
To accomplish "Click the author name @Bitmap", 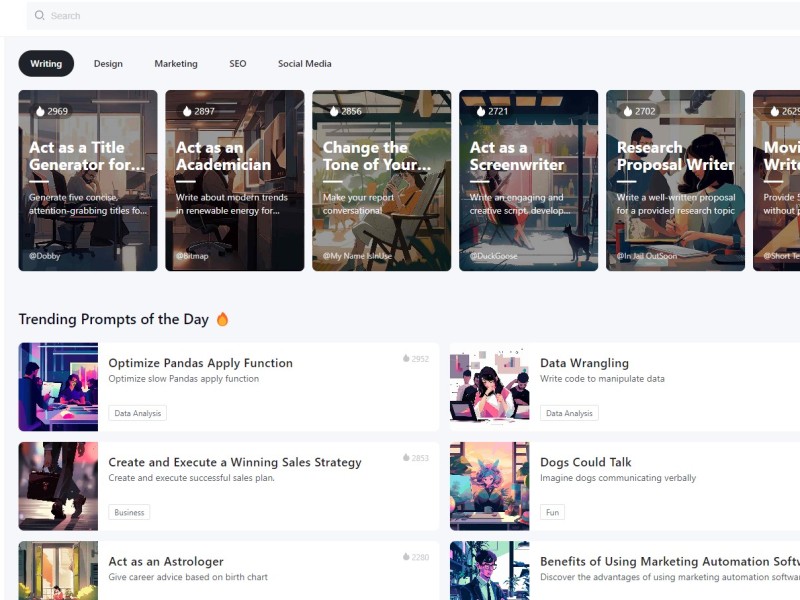I will click(192, 256).
